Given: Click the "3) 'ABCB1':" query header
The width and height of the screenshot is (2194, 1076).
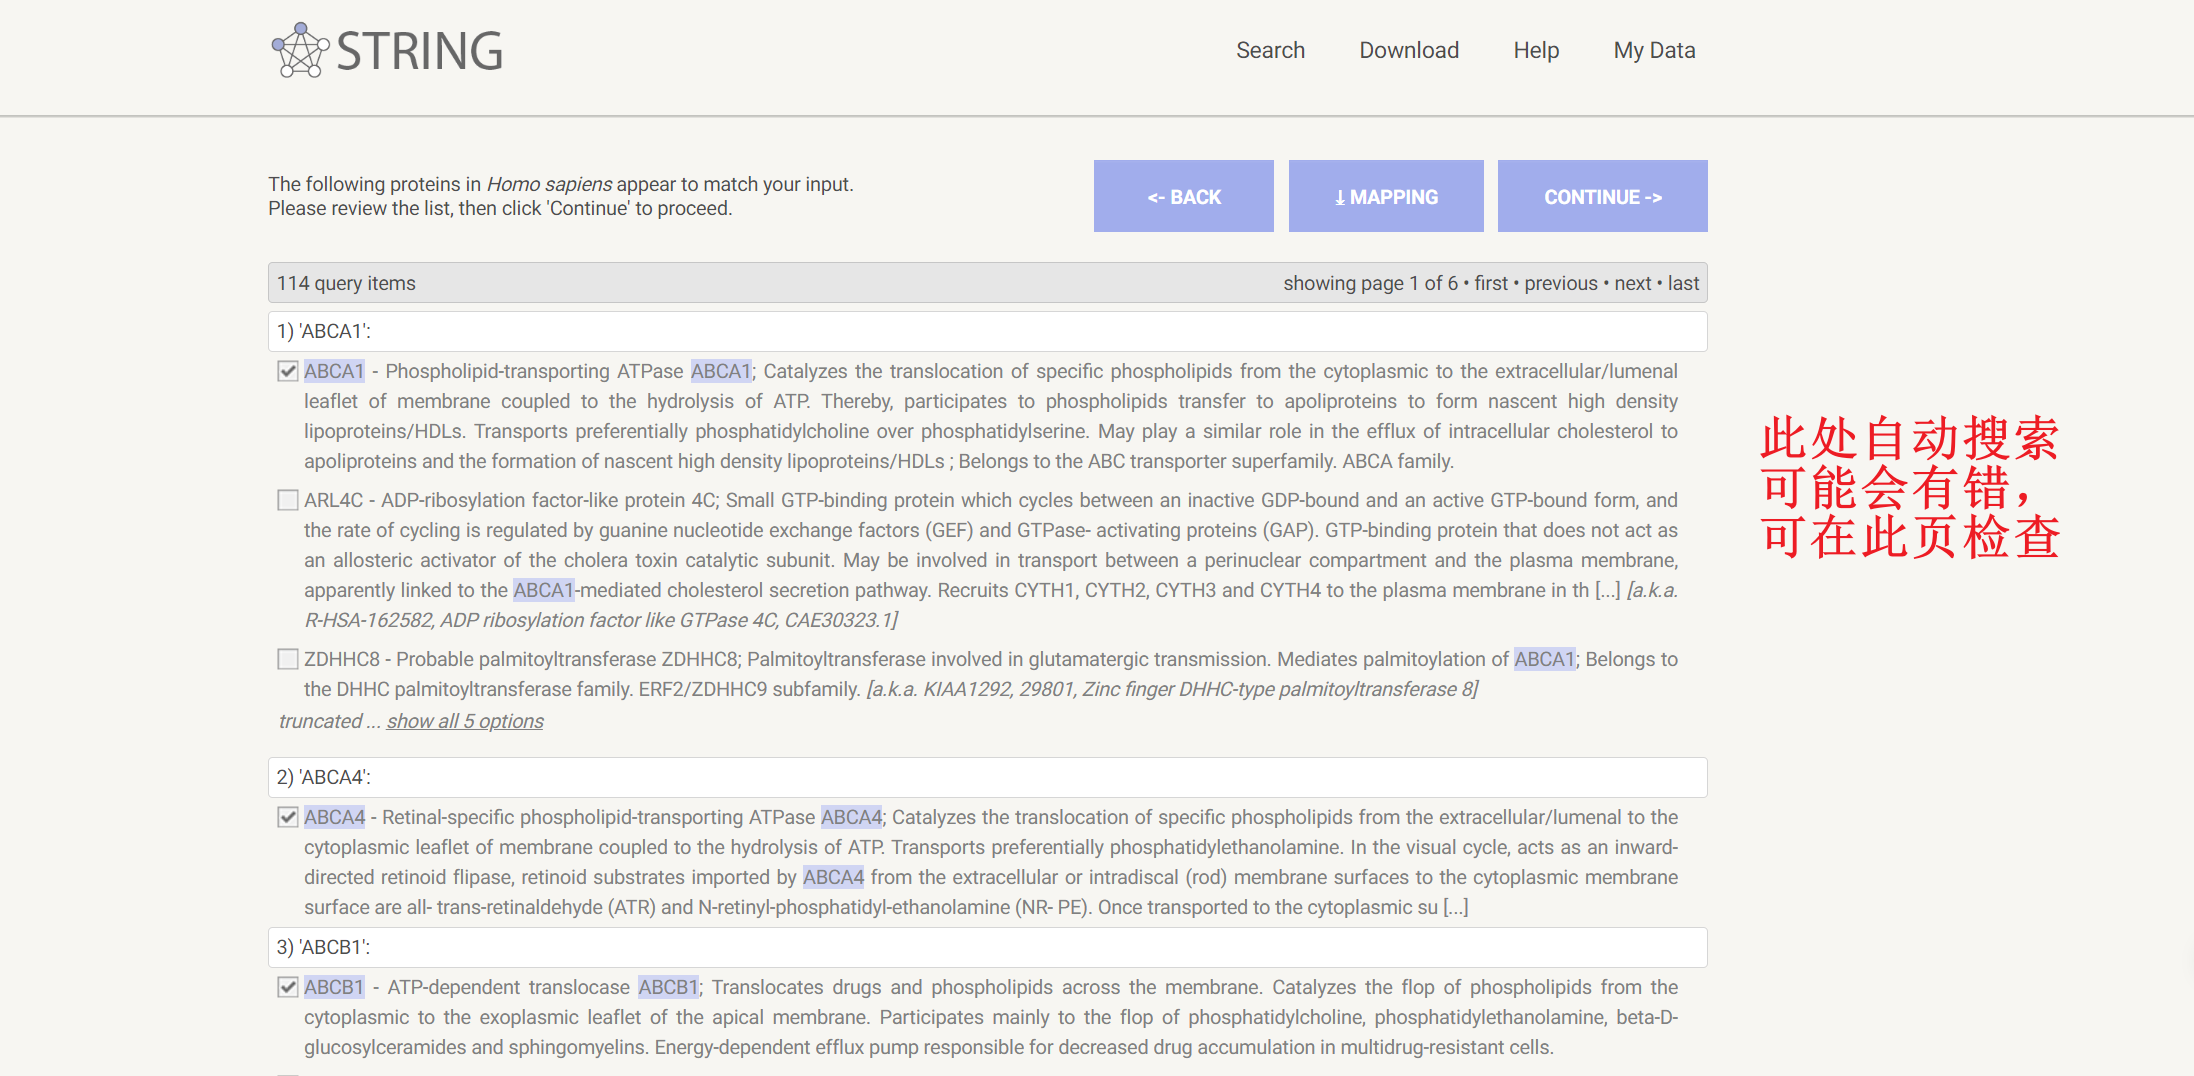Looking at the screenshot, I should [987, 947].
